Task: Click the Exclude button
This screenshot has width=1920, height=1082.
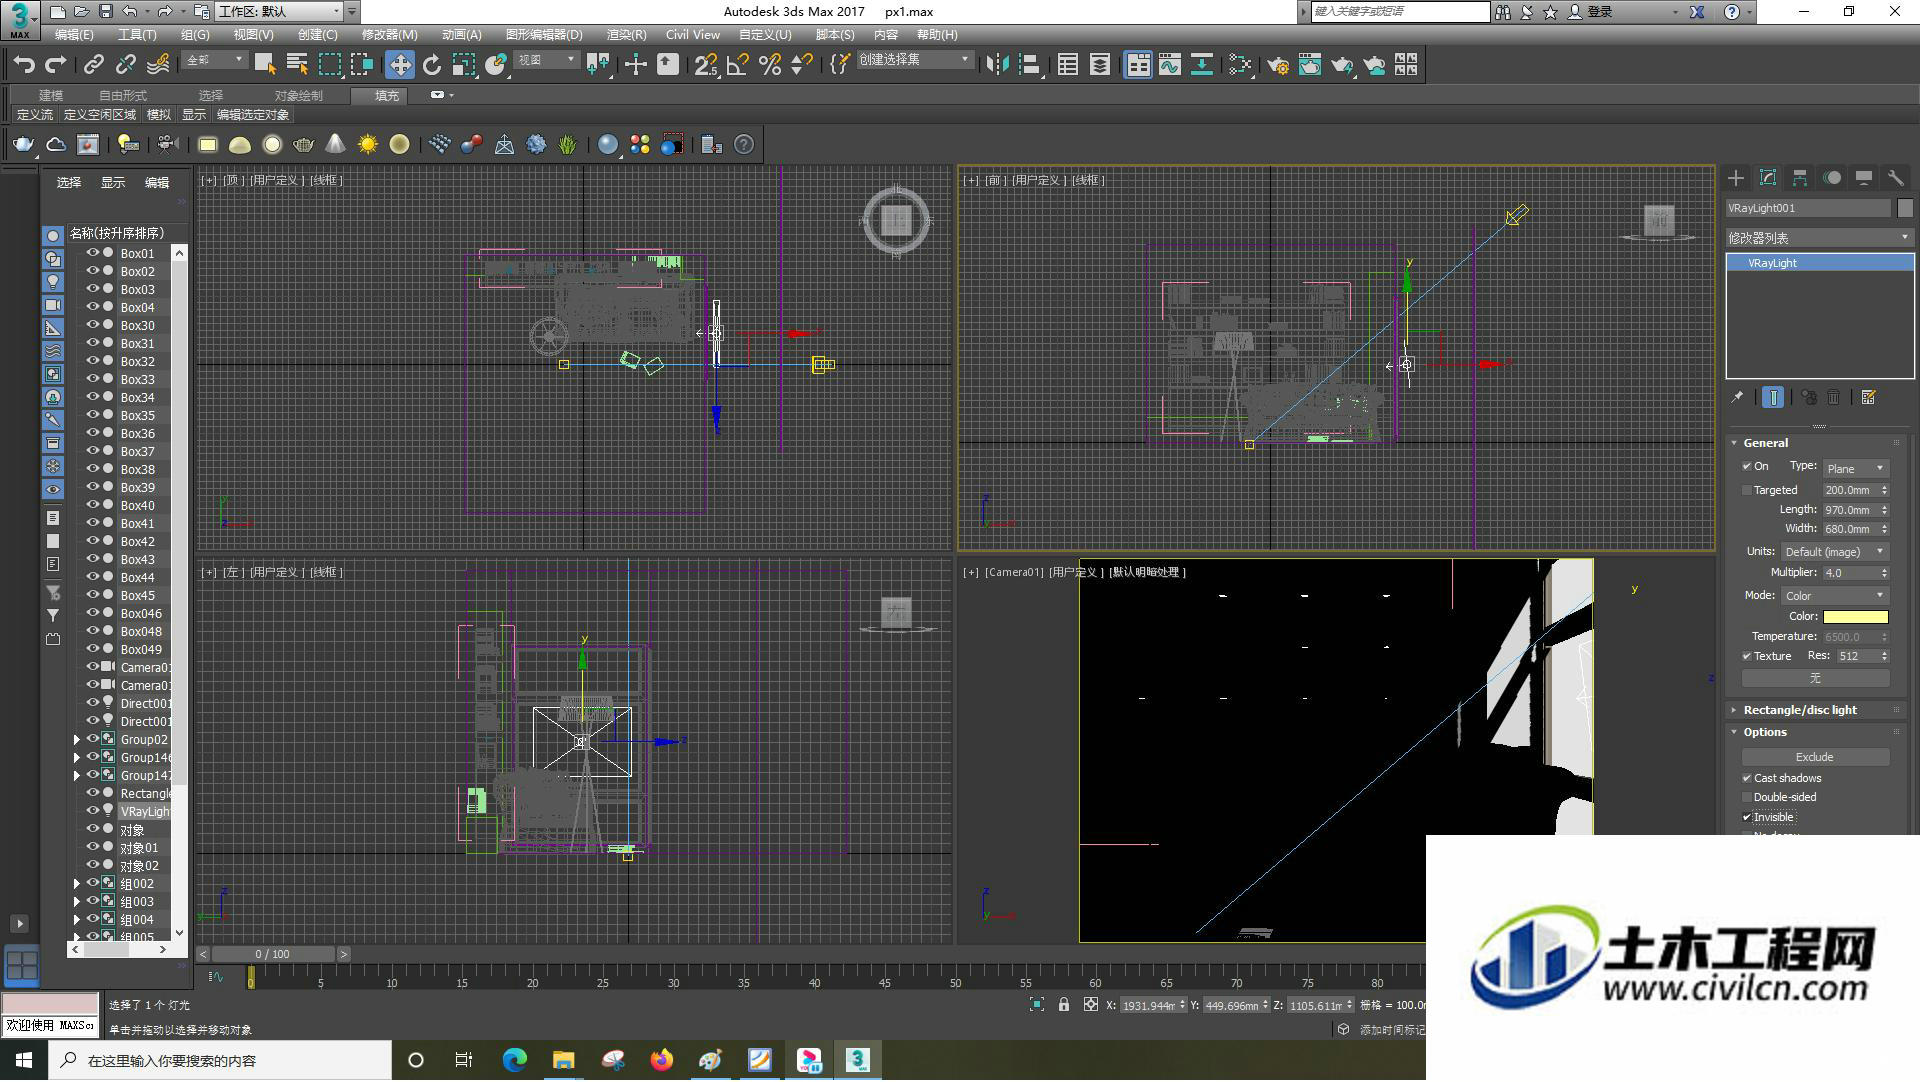Action: [x=1814, y=758]
